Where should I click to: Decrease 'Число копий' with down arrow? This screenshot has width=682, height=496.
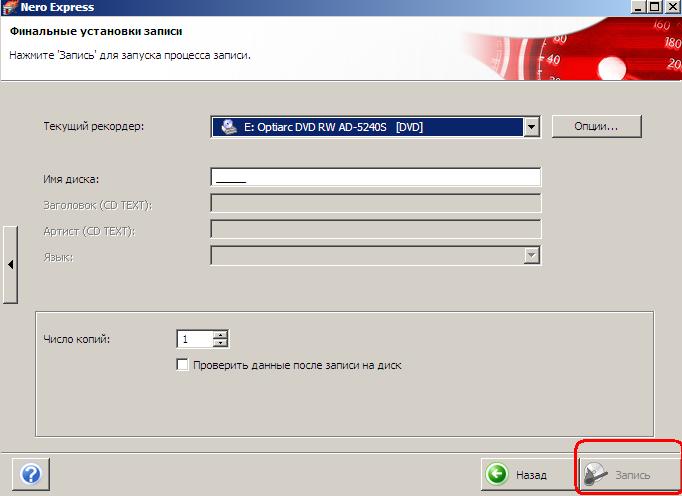point(220,344)
